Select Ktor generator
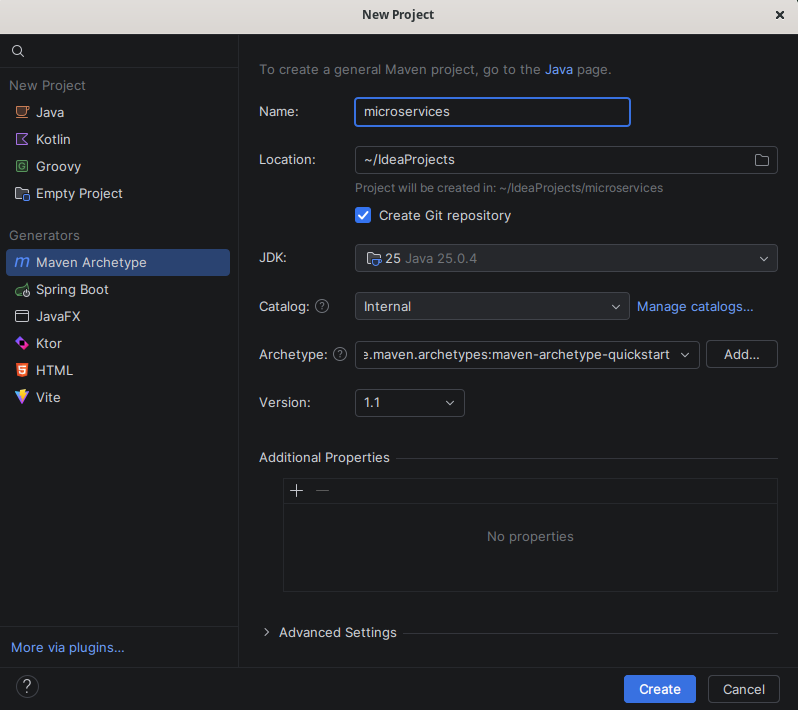 point(118,343)
